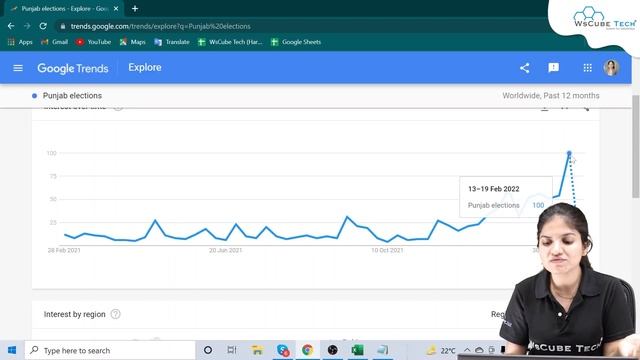640x360 pixels.
Task: Click the browser forward arrow
Action: pyautogui.click(x=27, y=26)
